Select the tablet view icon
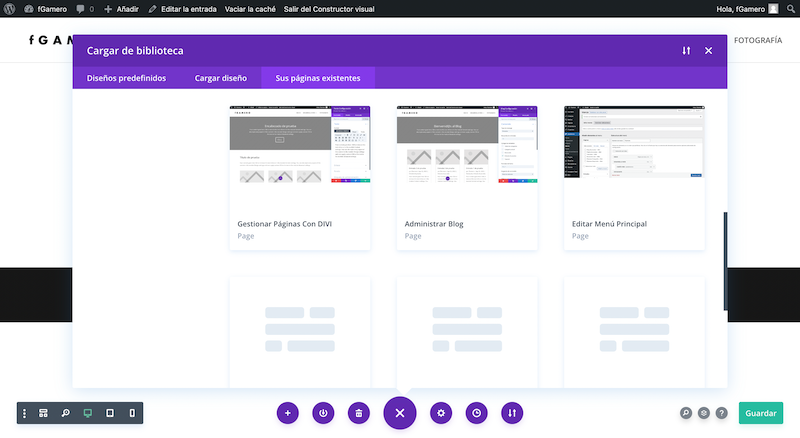Viewport: 800px width, 438px height. pyautogui.click(x=110, y=413)
